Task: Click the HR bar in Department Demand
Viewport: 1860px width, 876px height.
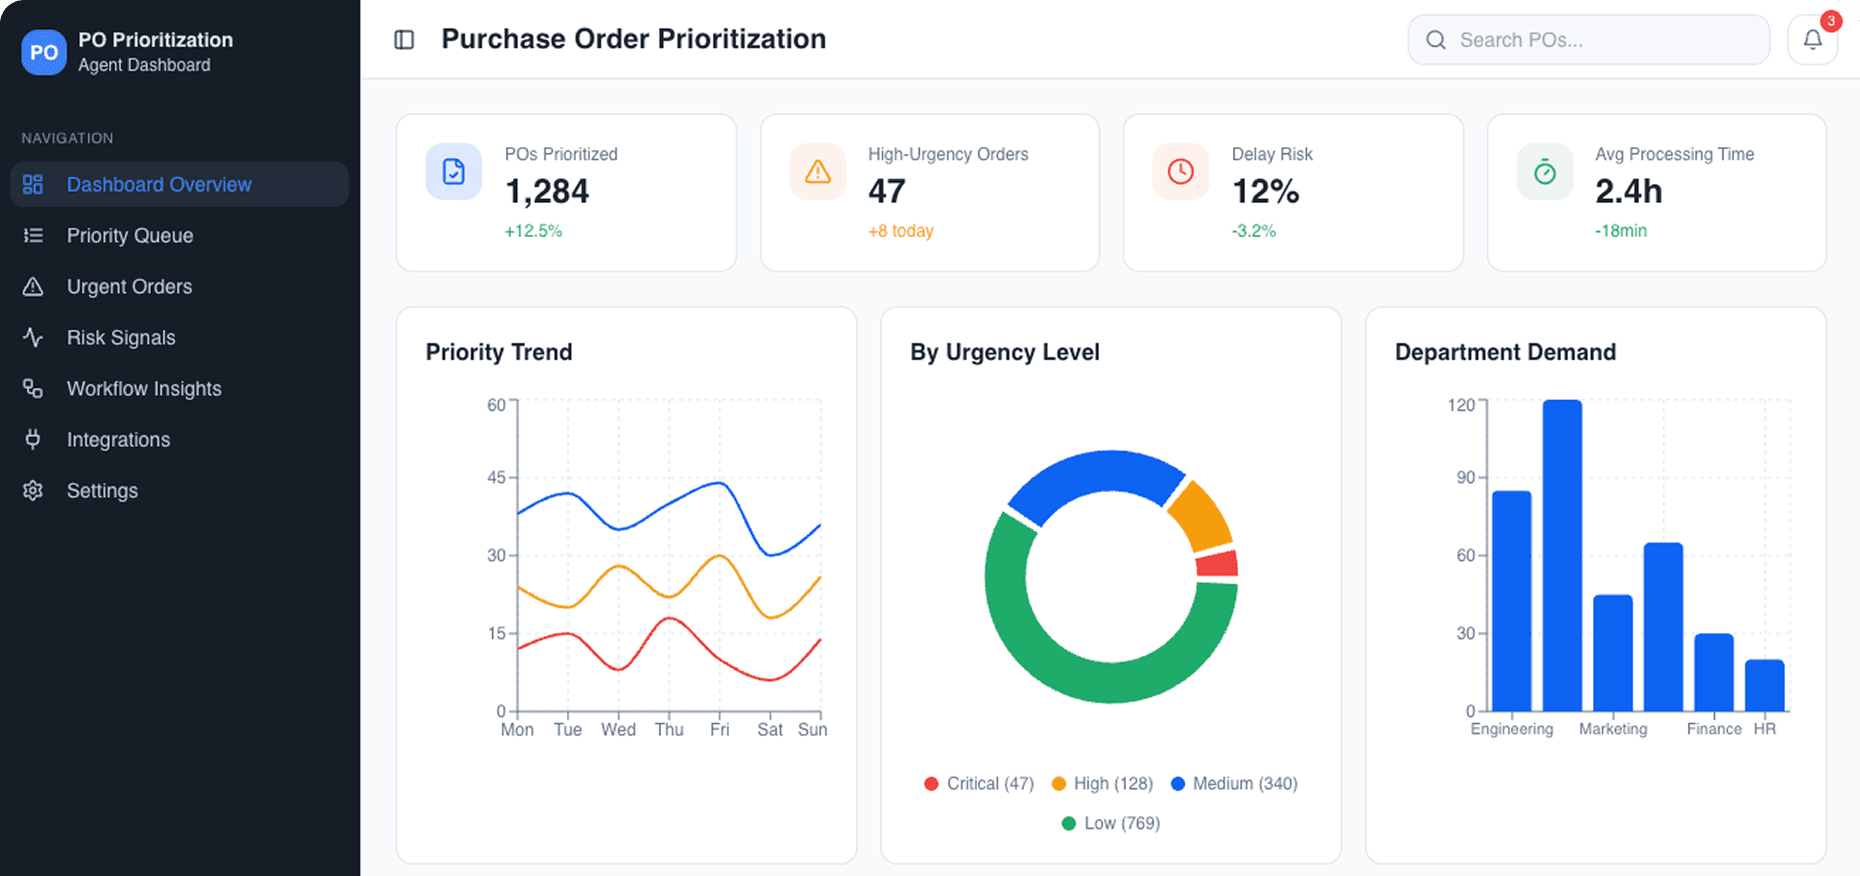Action: click(x=1765, y=685)
